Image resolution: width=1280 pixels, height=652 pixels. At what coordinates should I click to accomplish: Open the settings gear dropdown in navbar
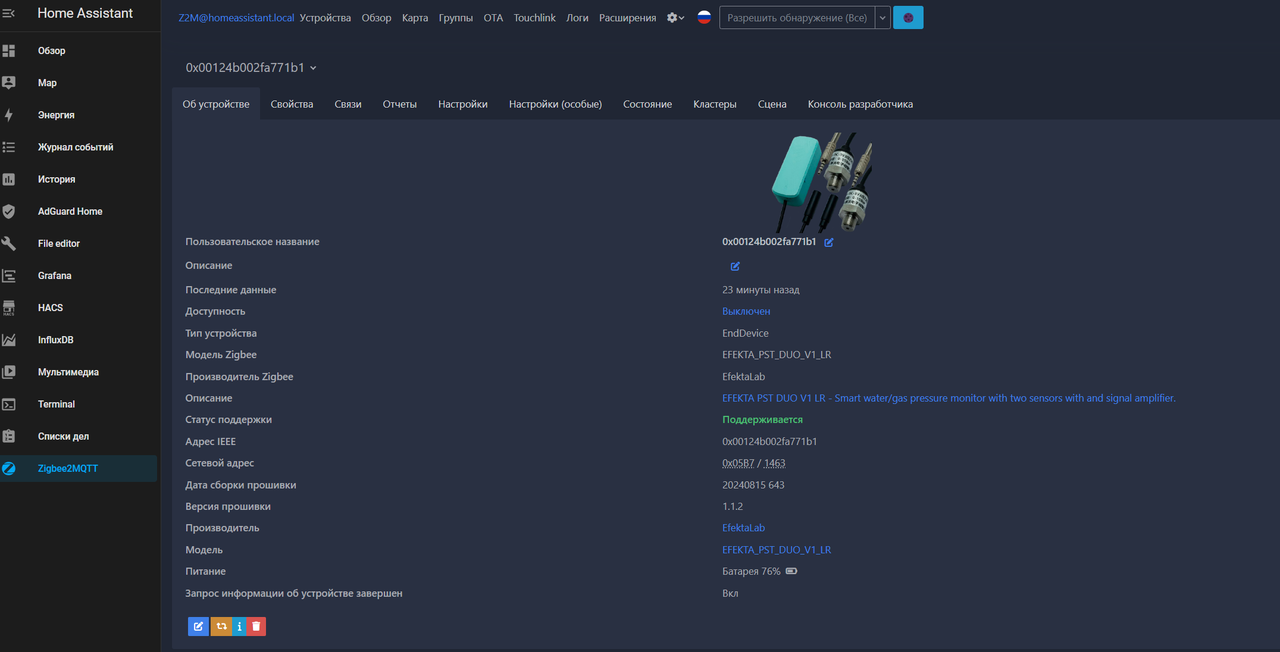676,18
